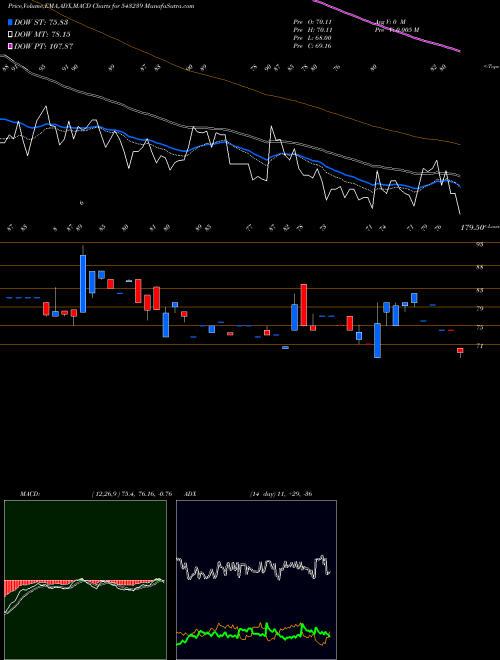Click the MACD '(12,26,9) 75.4, 76.16, -0.76' values
Viewport: 500px width, 660px height.
(x=131, y=494)
